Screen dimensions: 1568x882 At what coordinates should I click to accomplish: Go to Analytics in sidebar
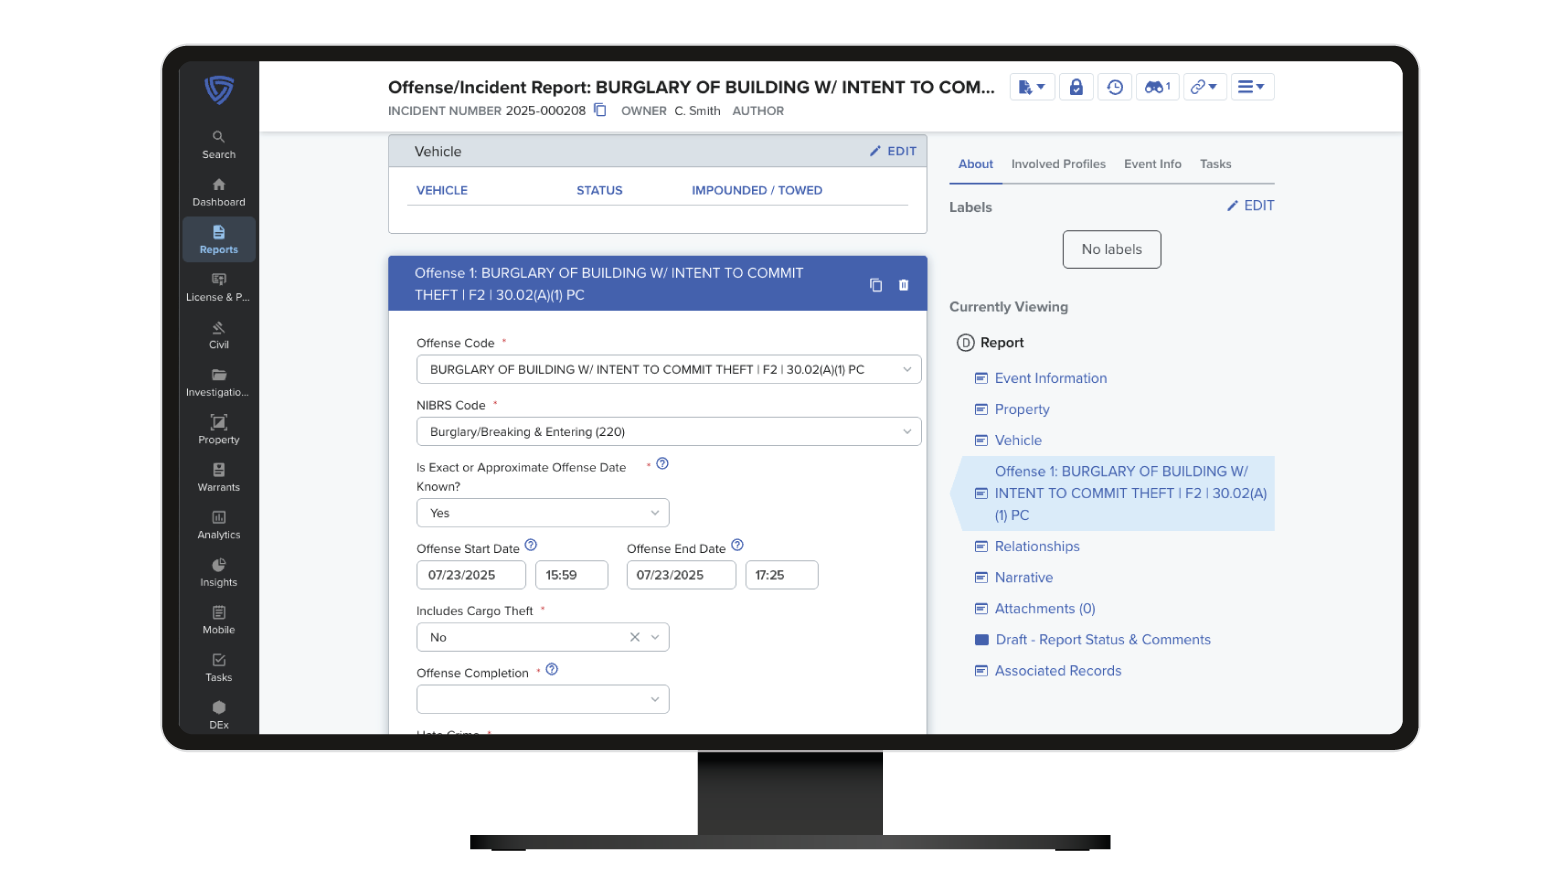click(x=219, y=524)
